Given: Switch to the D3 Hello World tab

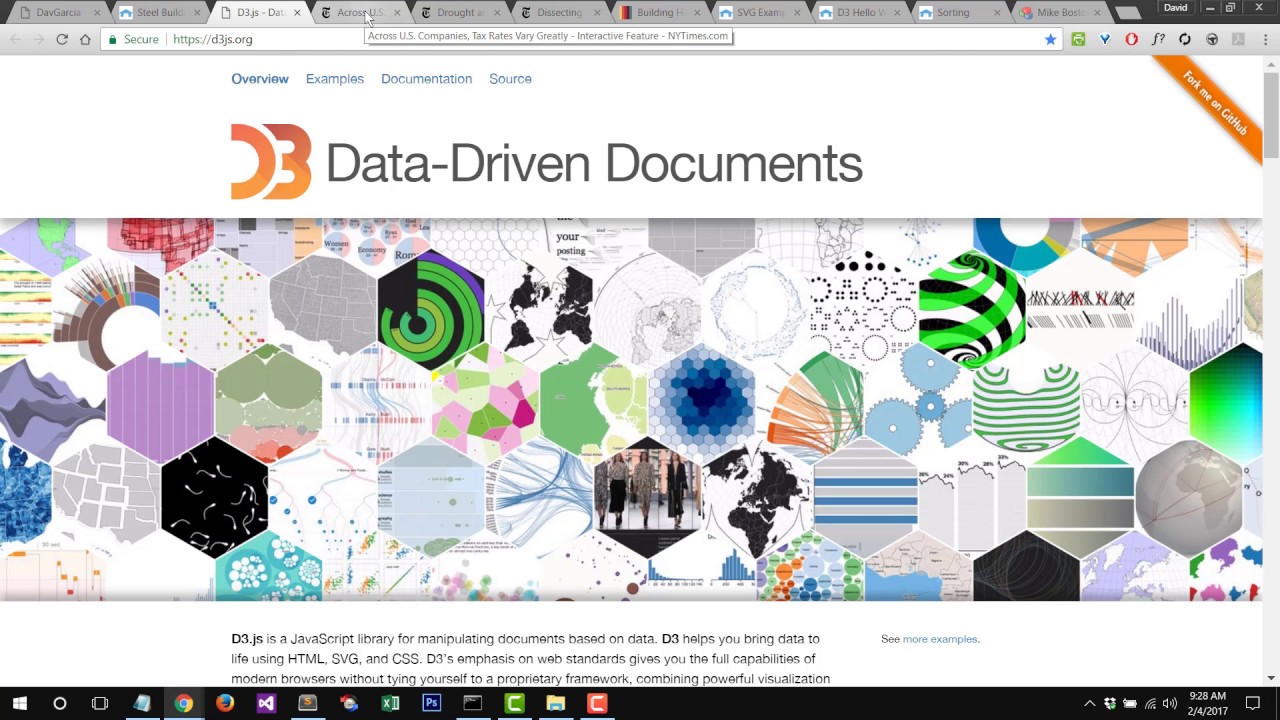Looking at the screenshot, I should click(862, 12).
